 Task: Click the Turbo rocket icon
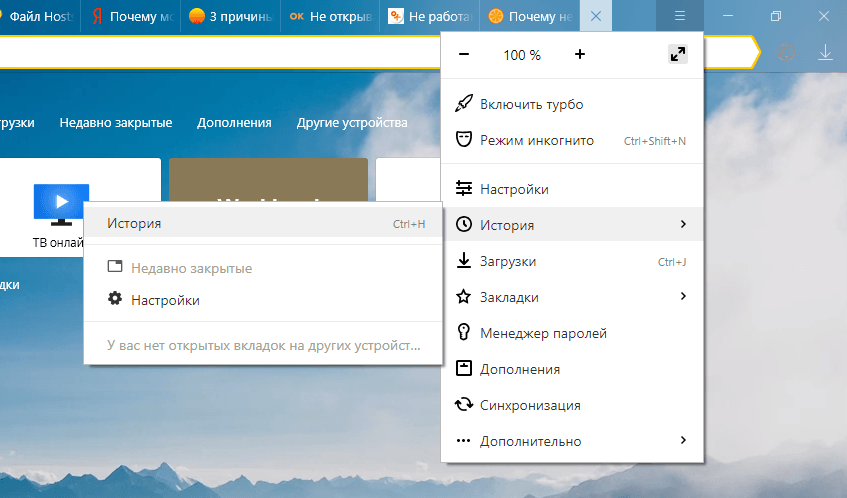coord(463,104)
